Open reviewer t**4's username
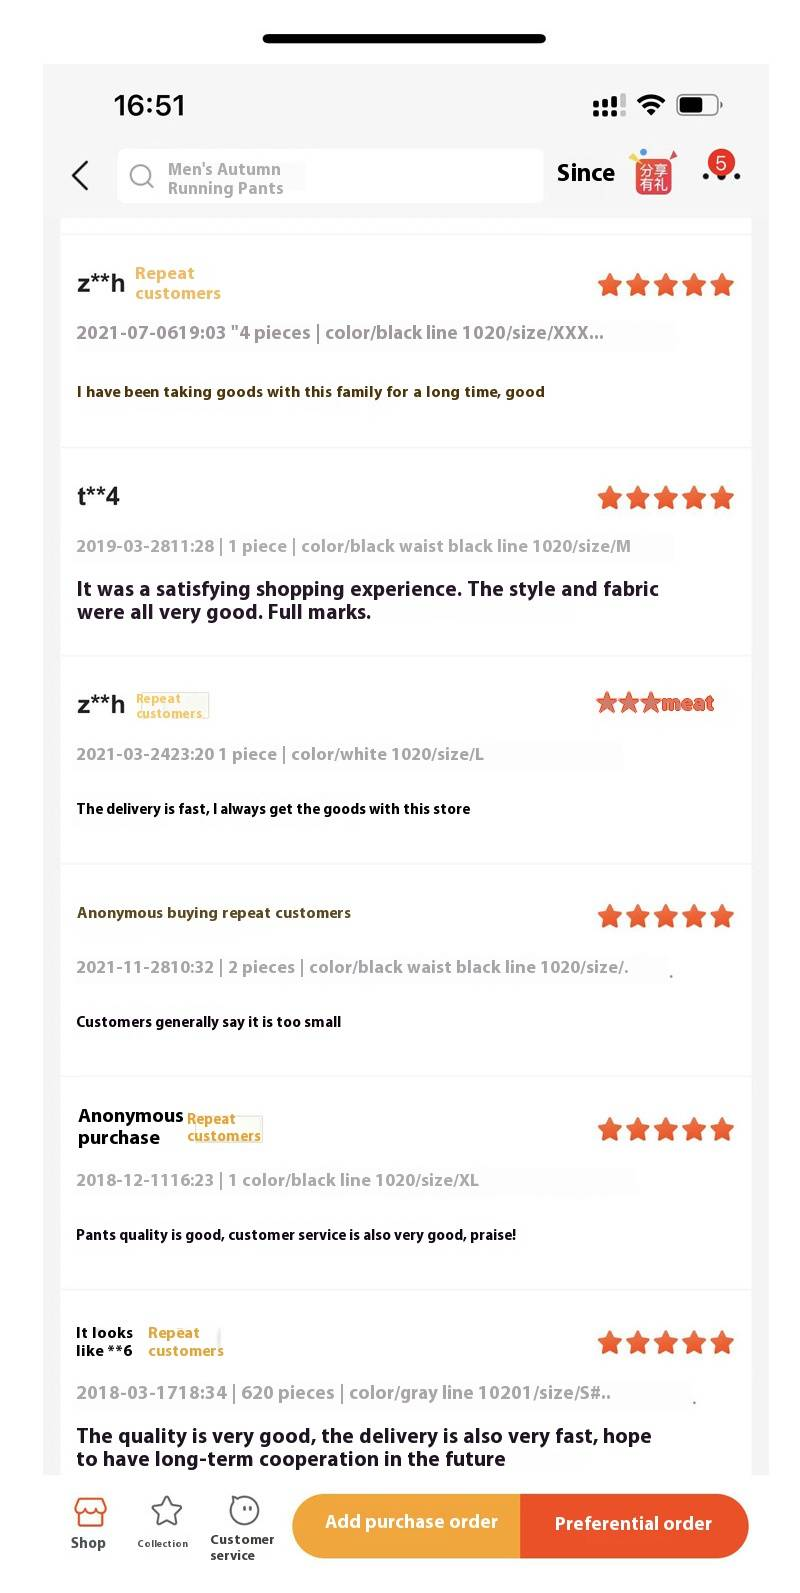 coord(98,496)
